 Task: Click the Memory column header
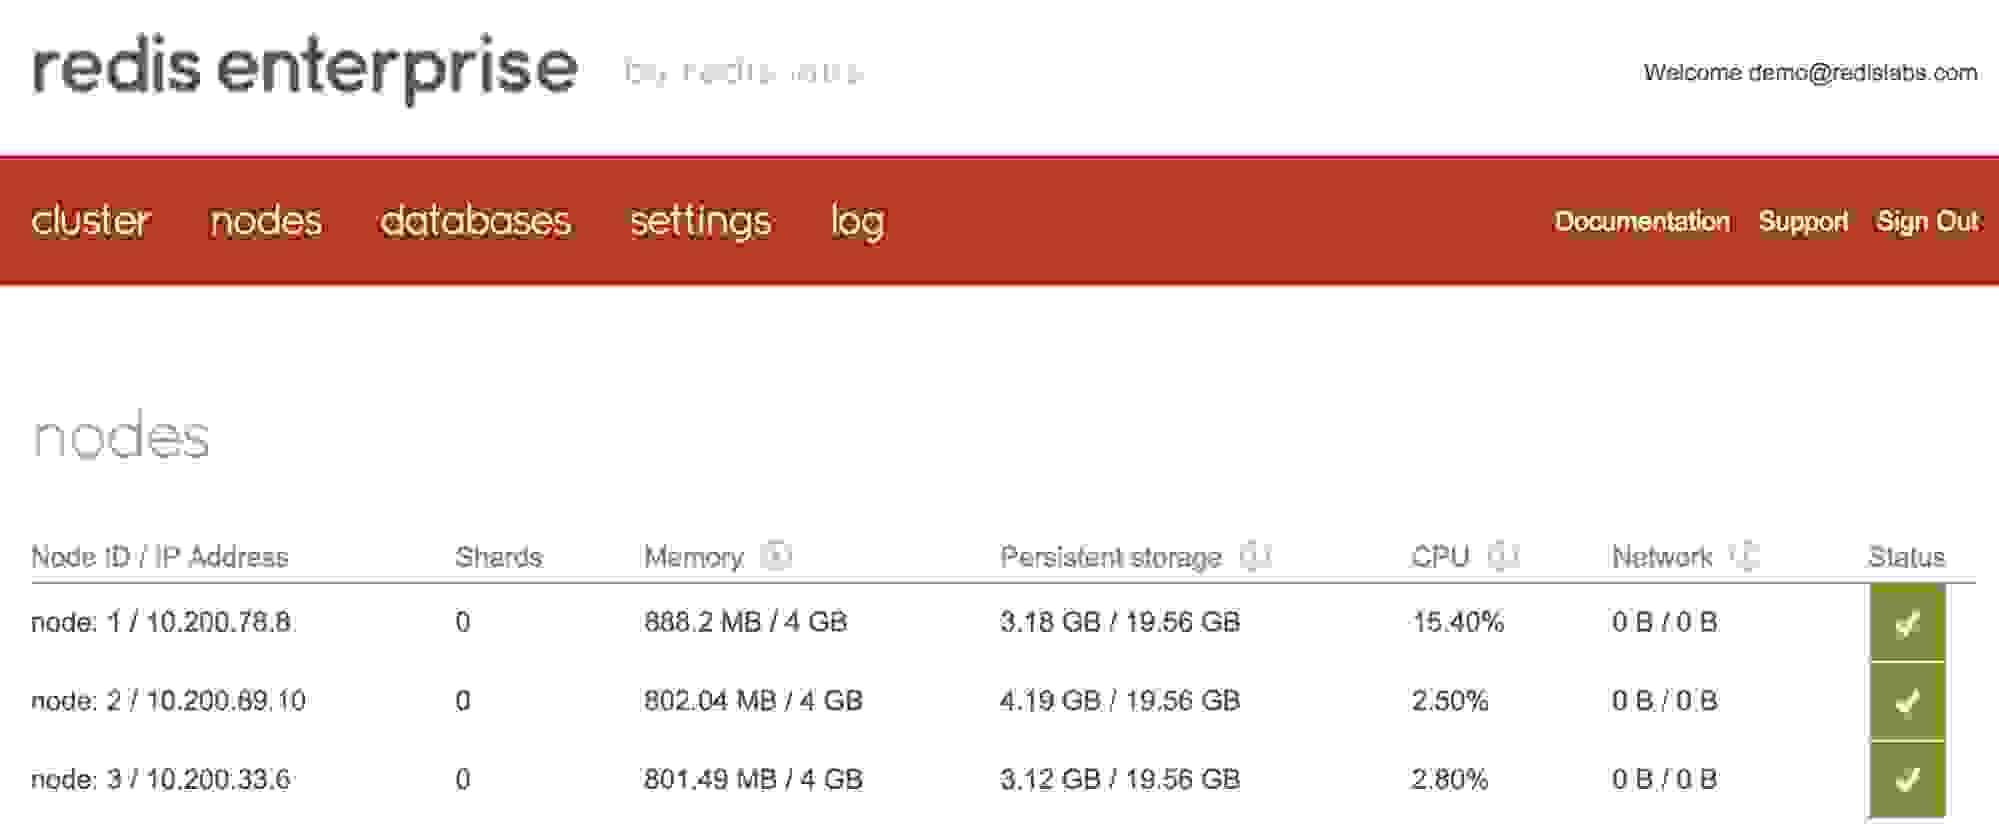tap(693, 557)
